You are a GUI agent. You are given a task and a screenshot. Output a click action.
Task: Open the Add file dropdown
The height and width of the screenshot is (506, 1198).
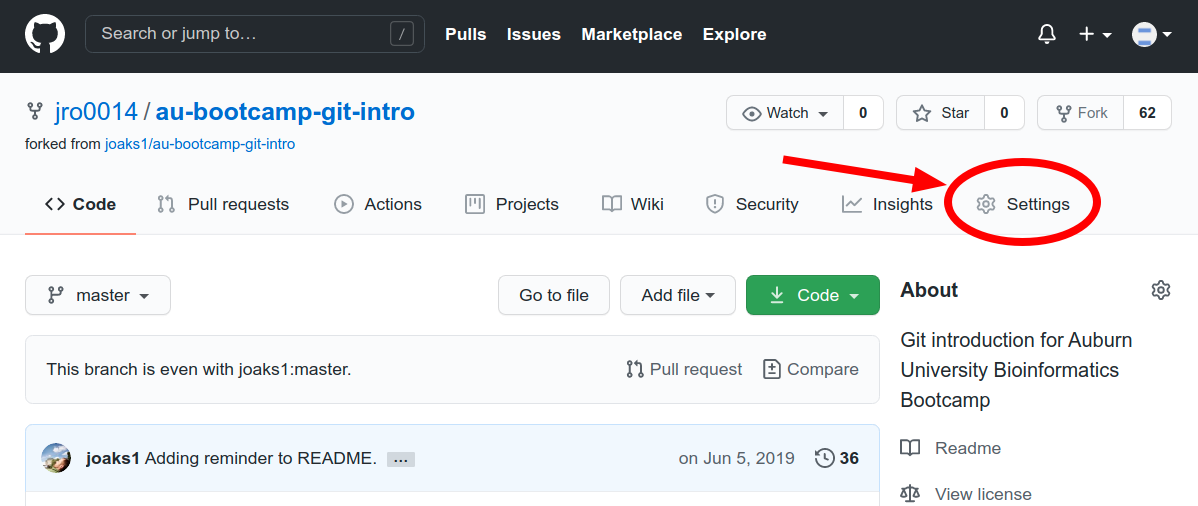click(678, 295)
